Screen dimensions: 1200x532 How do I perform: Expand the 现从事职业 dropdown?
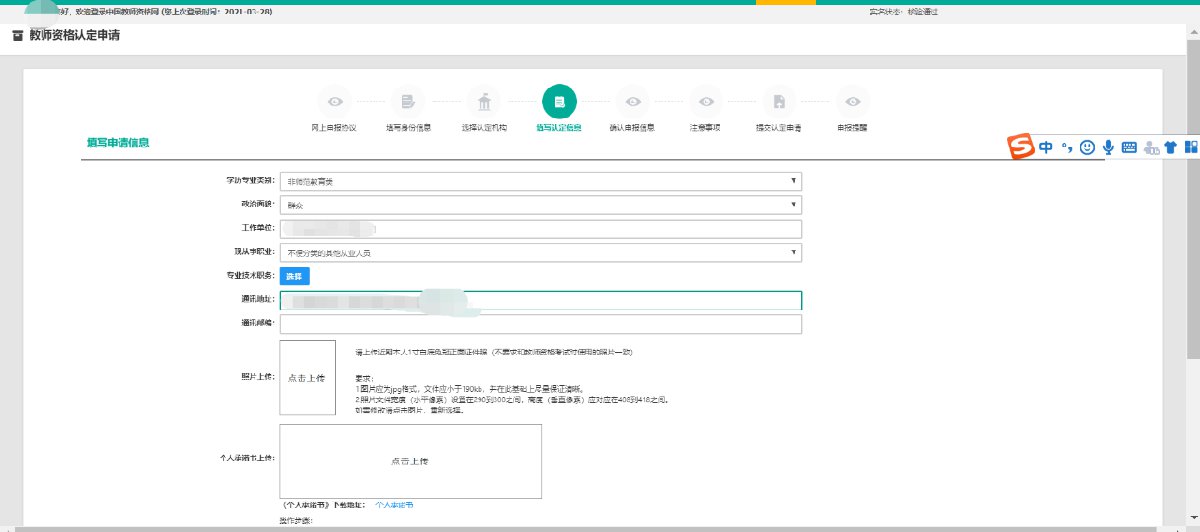pos(540,253)
